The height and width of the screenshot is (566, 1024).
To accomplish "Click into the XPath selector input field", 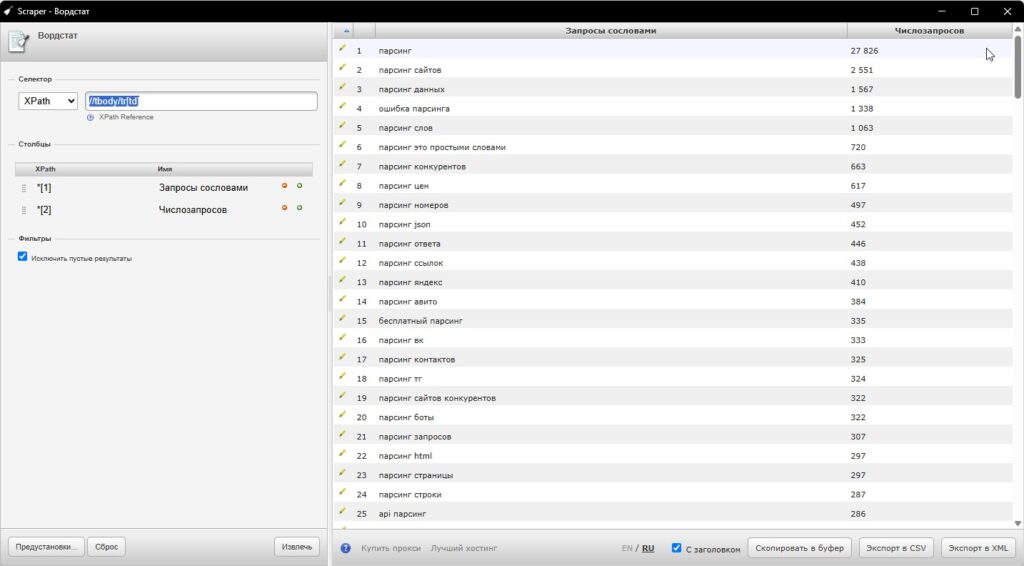I will click(201, 101).
